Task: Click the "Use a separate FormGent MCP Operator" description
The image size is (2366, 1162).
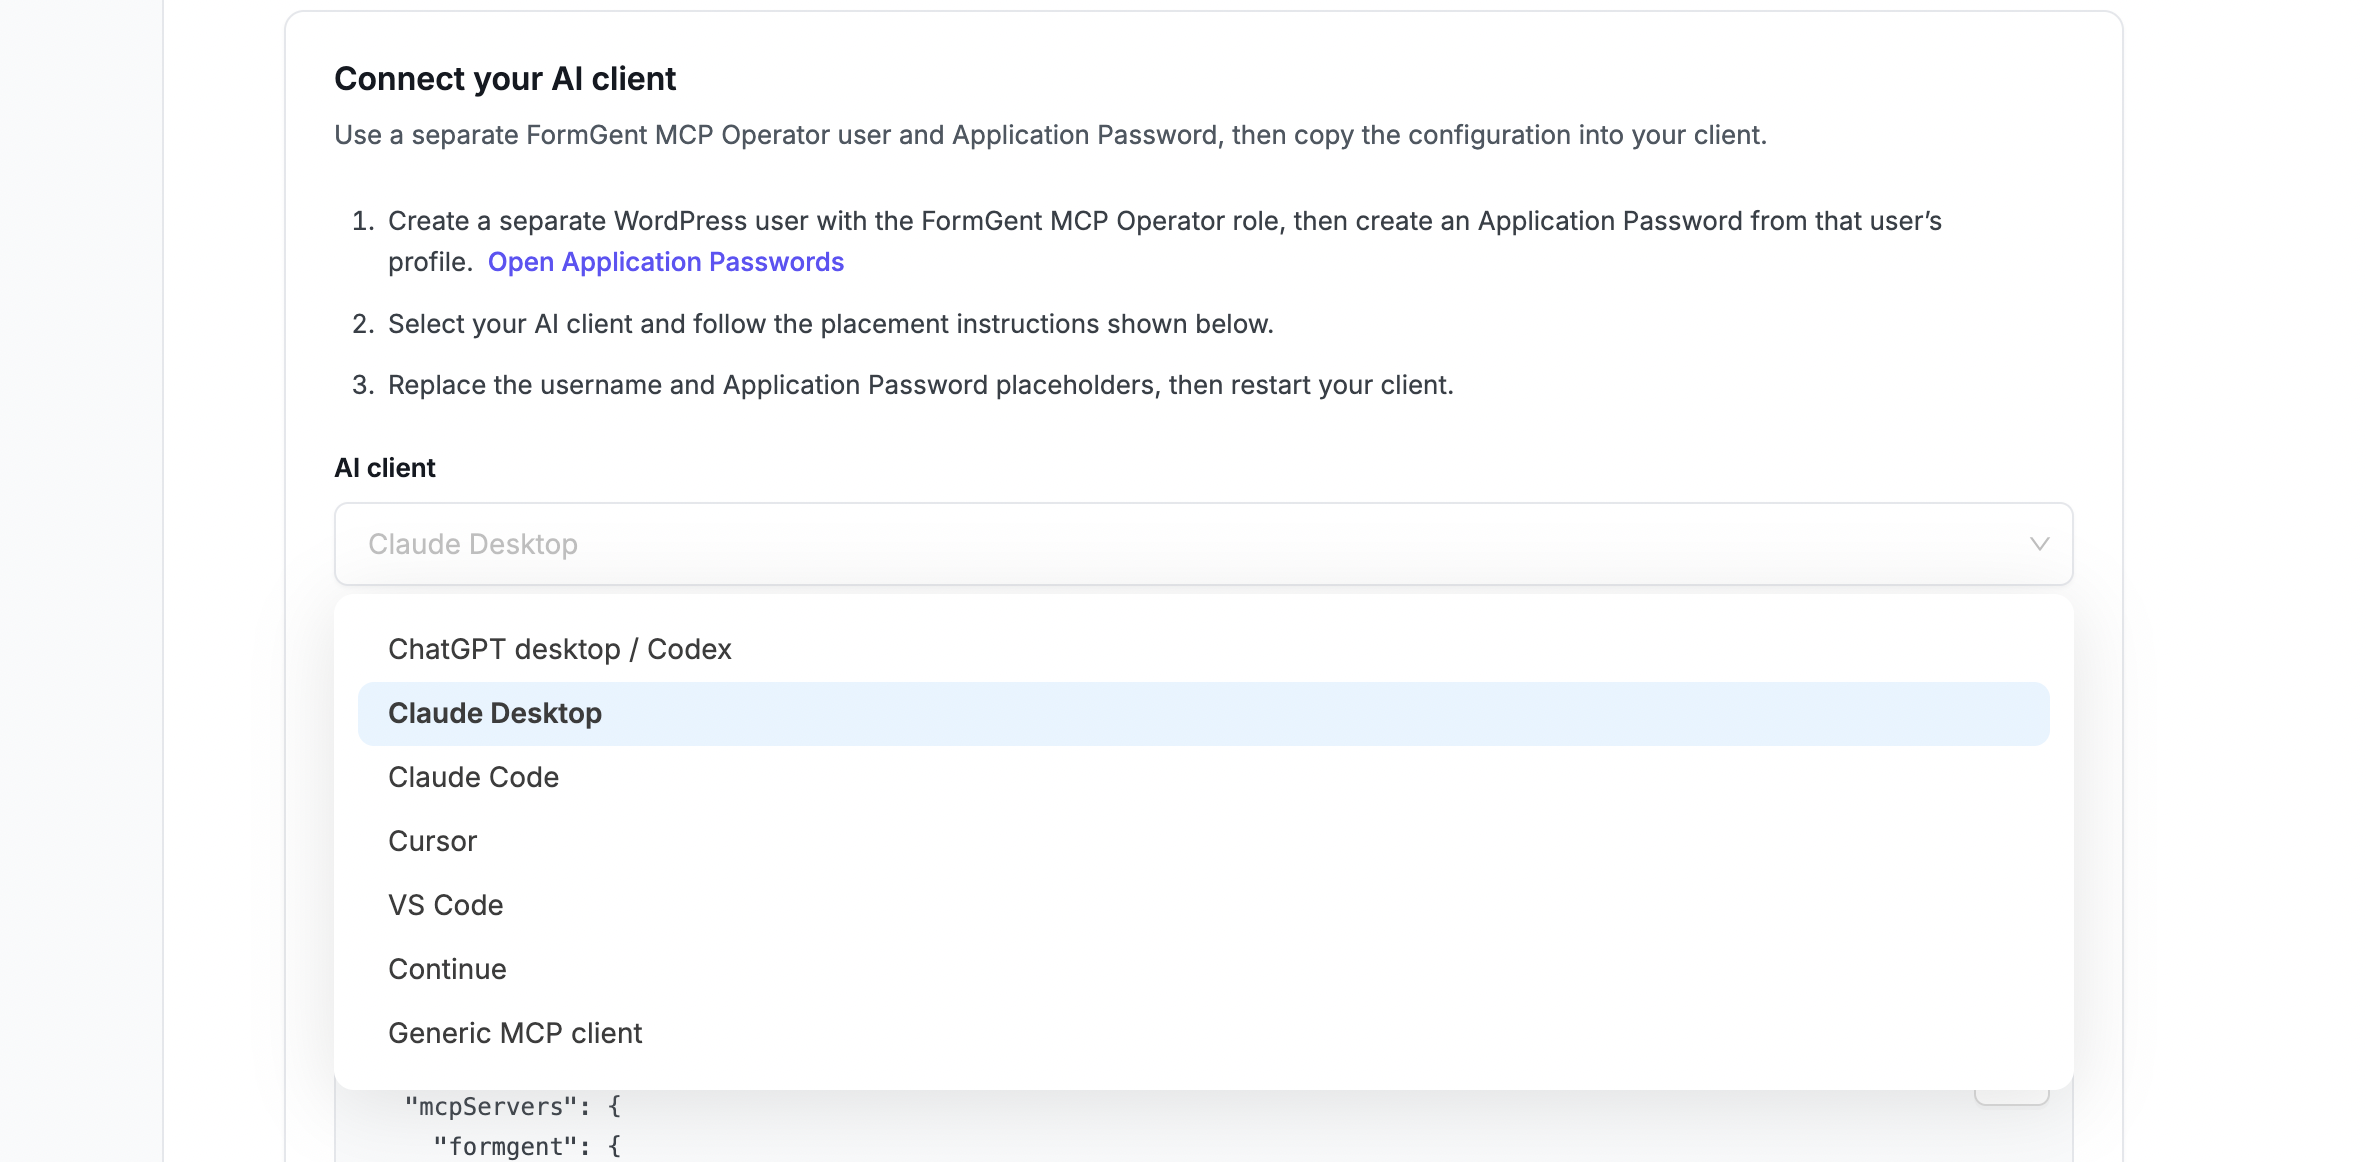Action: pyautogui.click(x=1050, y=135)
